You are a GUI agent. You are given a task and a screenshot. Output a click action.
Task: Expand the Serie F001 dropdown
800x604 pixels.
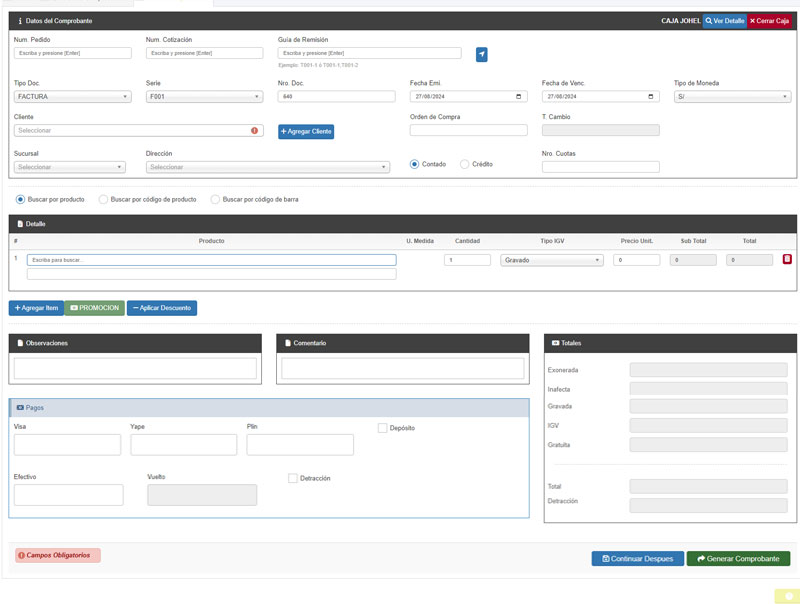(205, 96)
